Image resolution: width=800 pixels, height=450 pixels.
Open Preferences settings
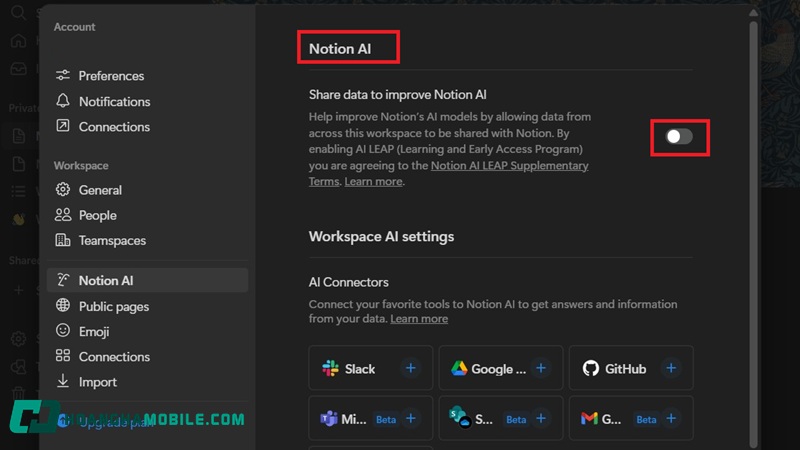(111, 76)
